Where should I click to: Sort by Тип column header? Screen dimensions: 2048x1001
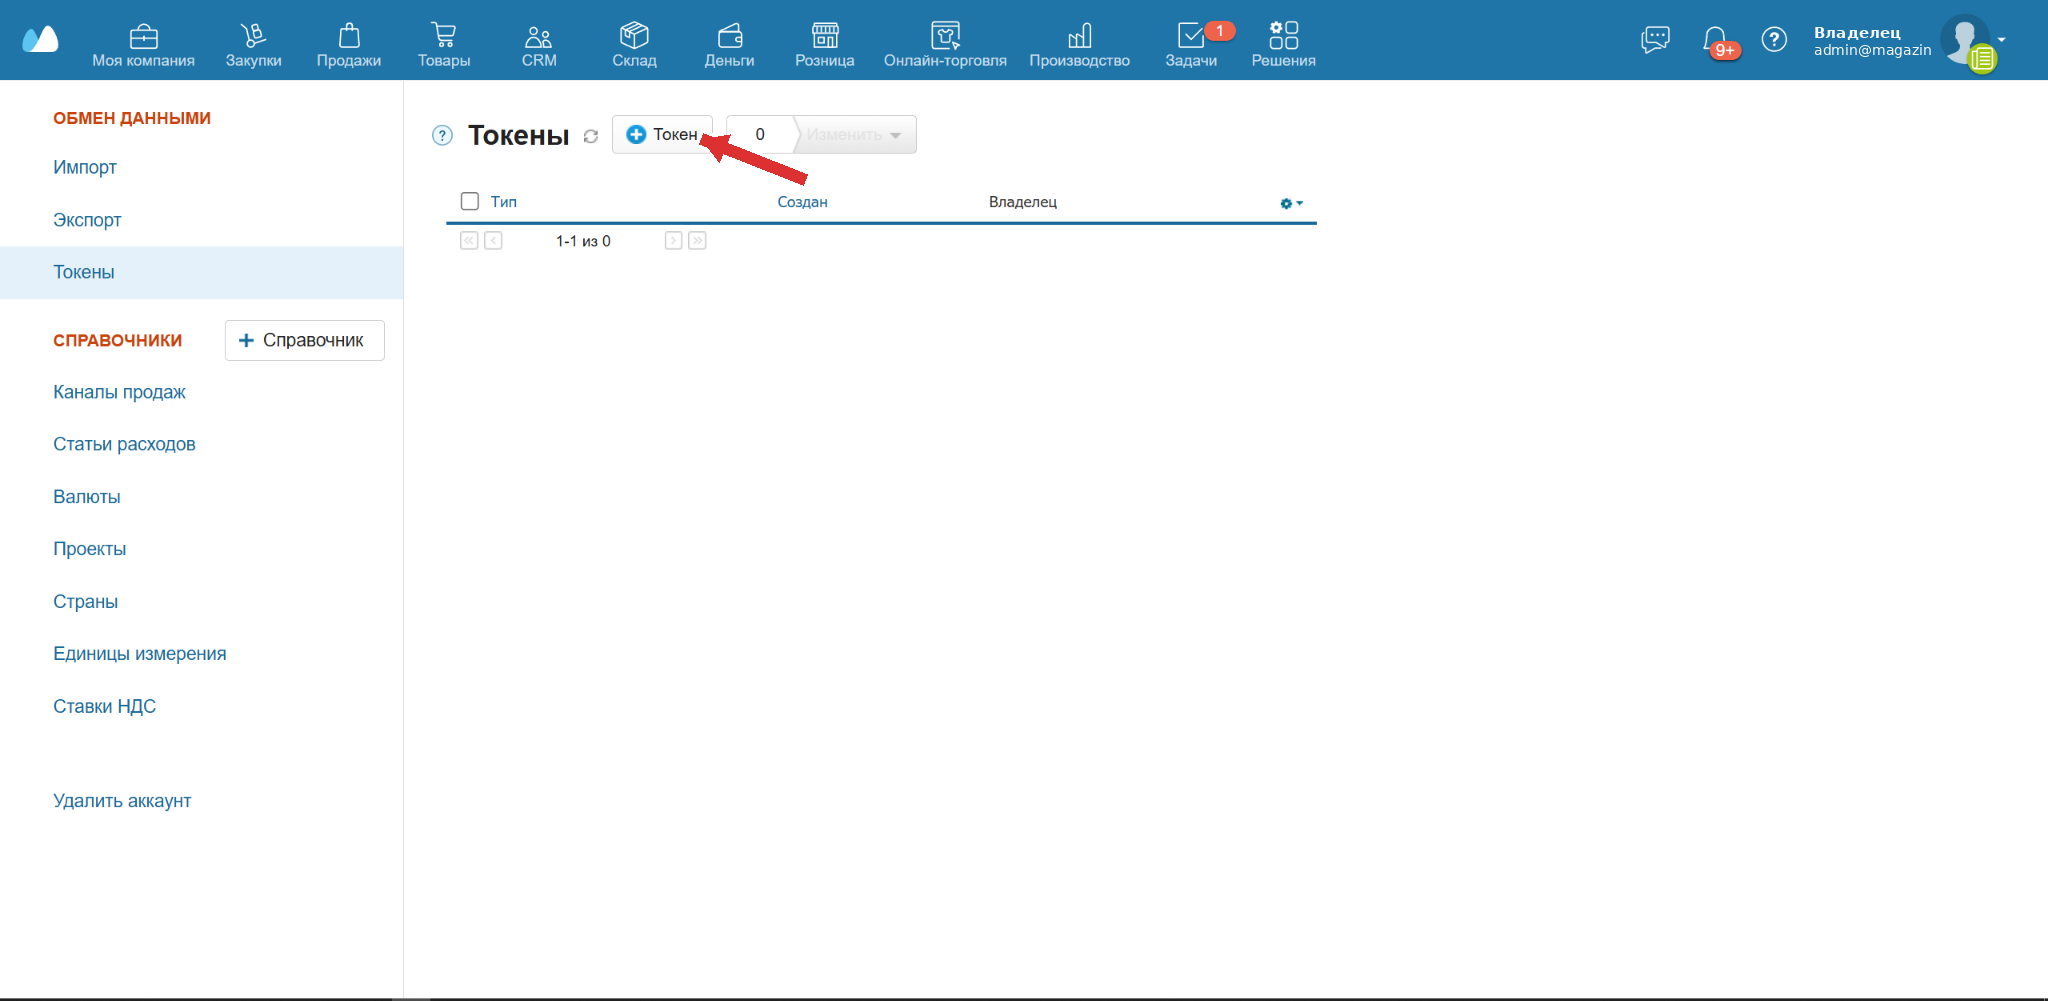pos(503,202)
